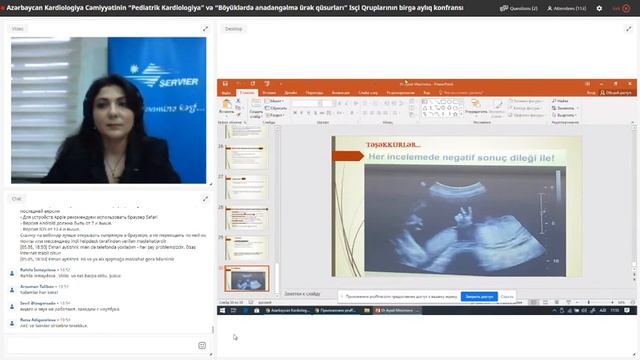Open Task View on the taskbar
Image resolution: width=640 pixels, height=360 pixels.
234,311
